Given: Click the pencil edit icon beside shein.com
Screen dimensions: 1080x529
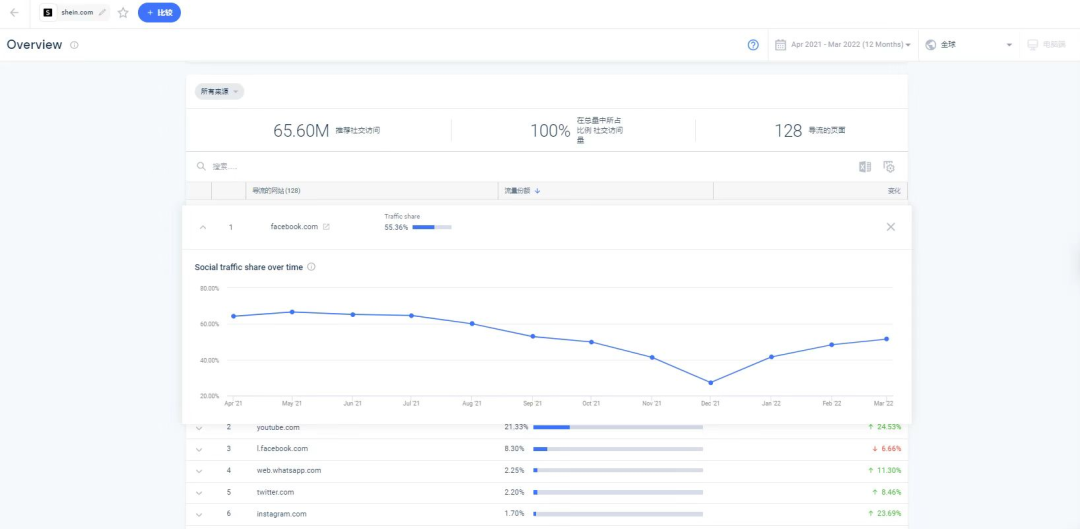Looking at the screenshot, I should click(x=102, y=13).
